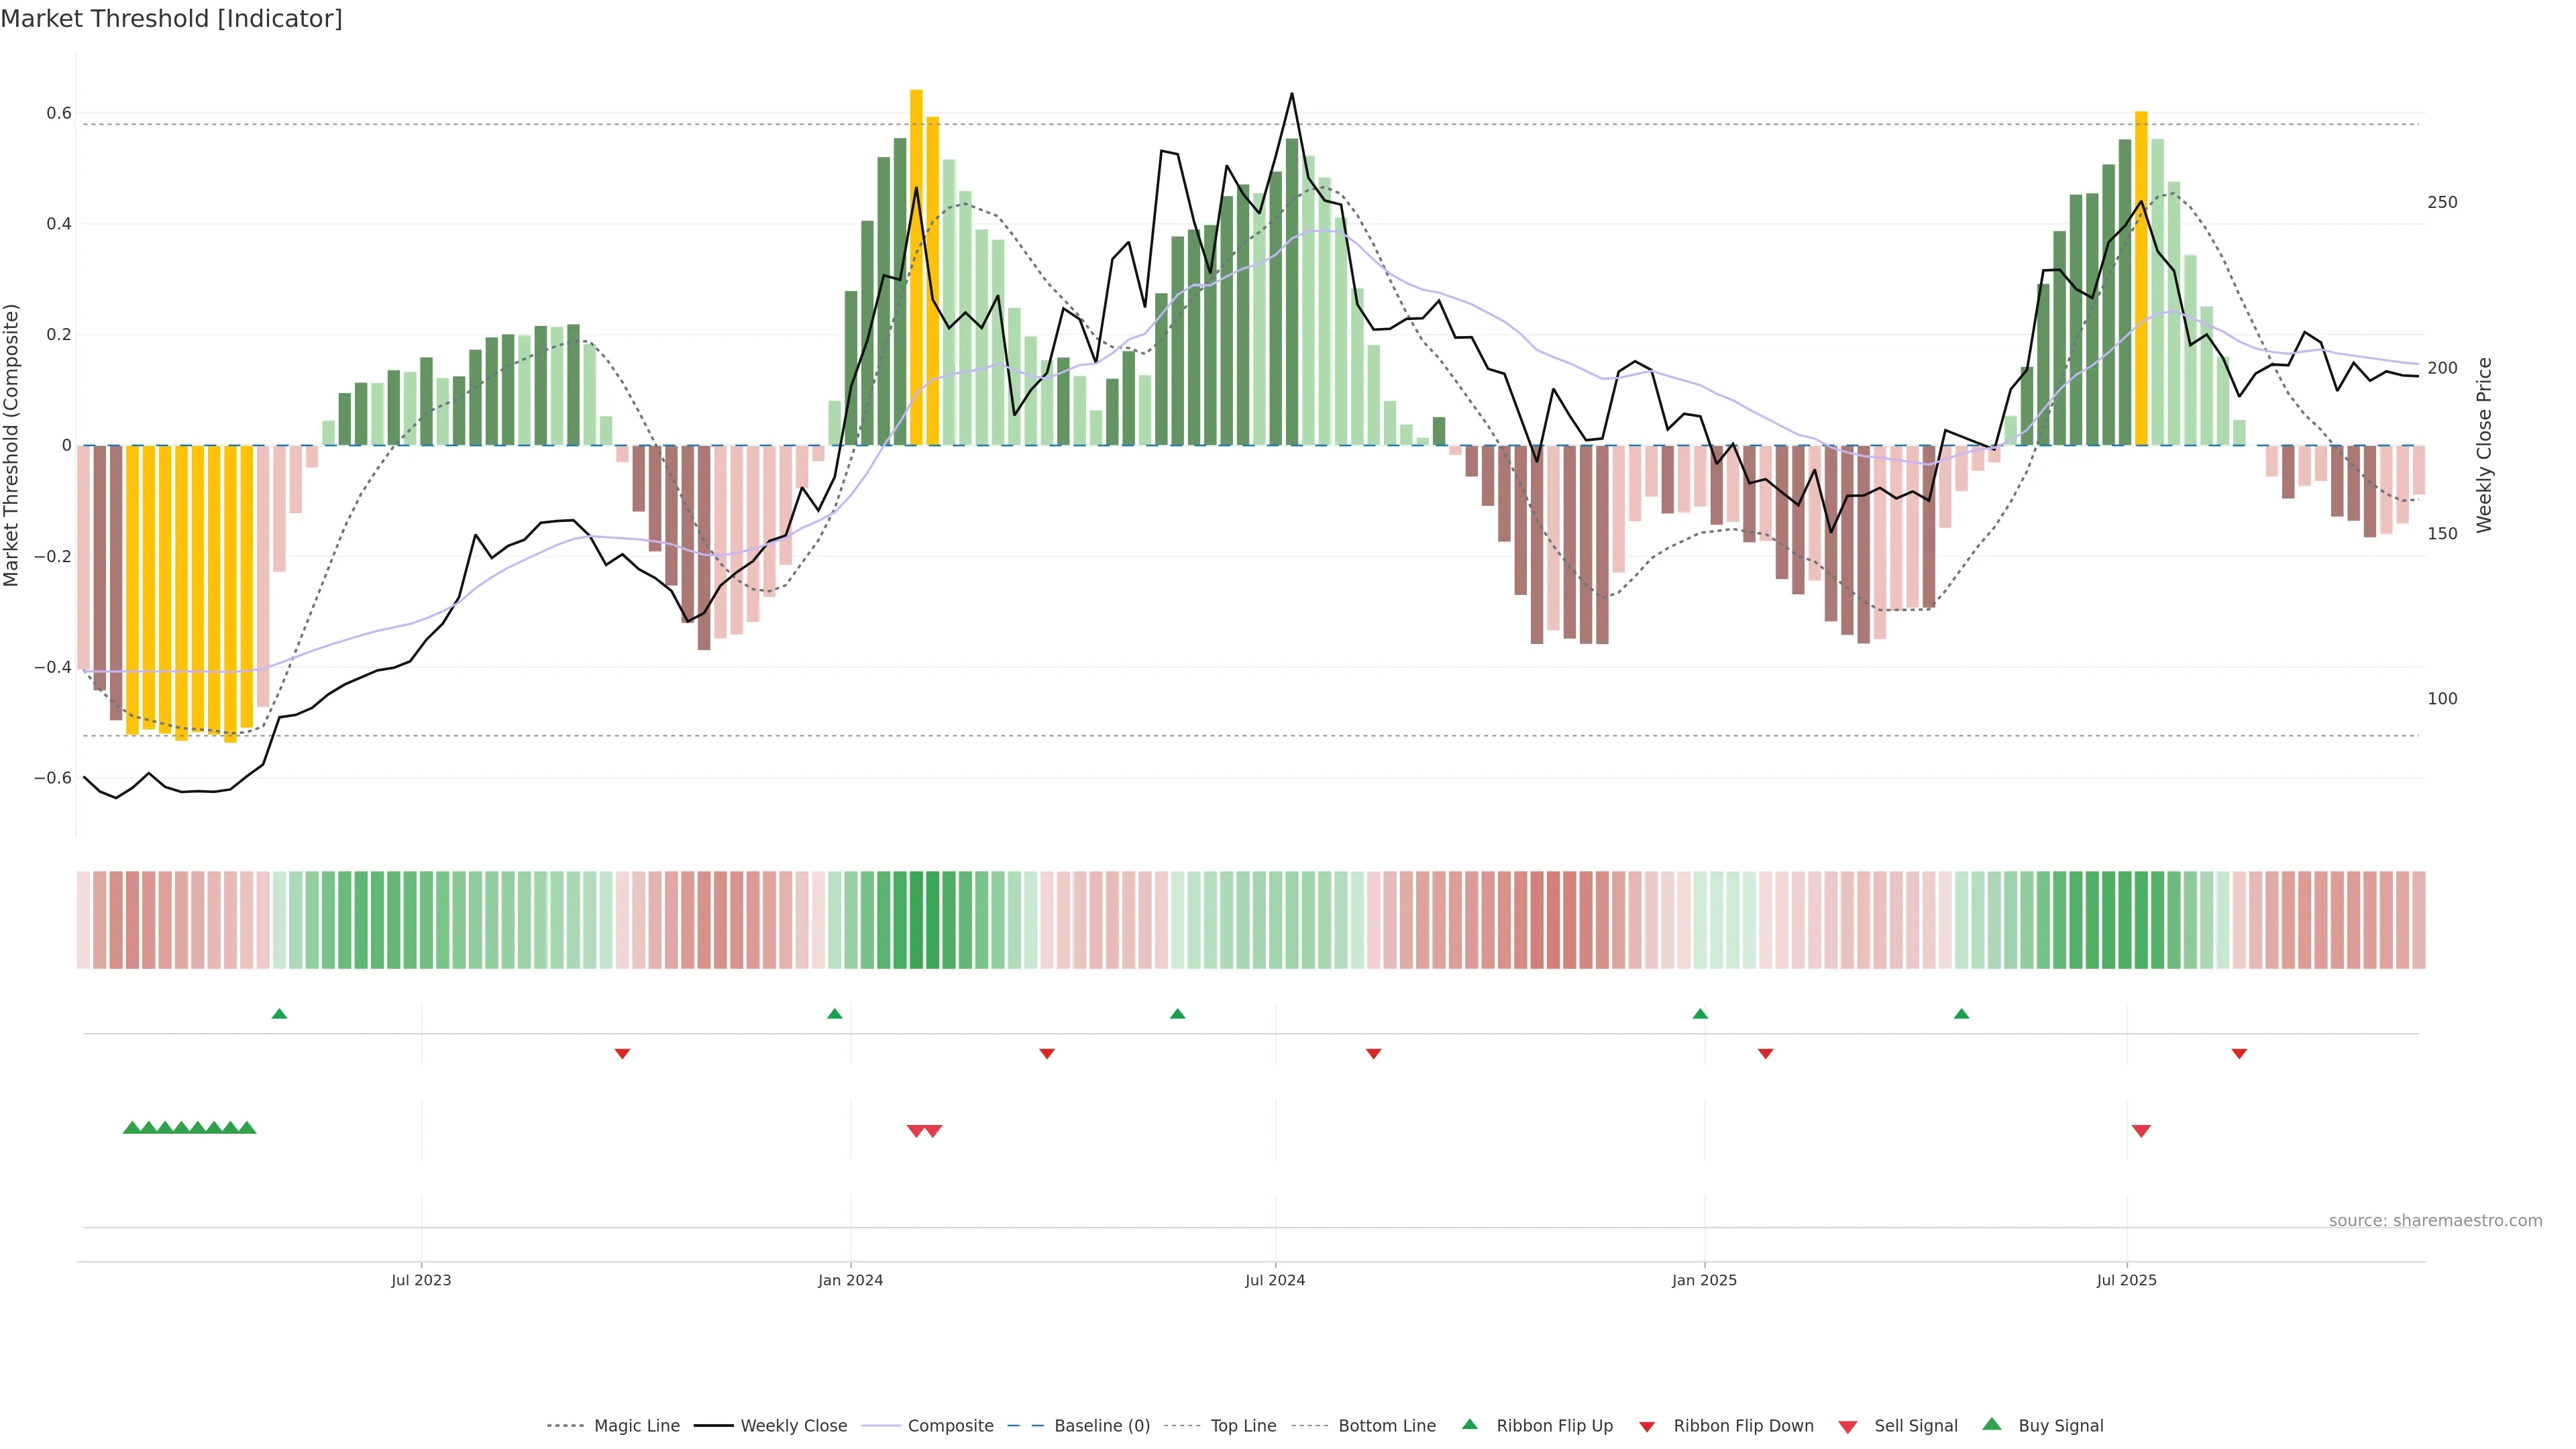Click the Jan 2024 x-axis label
2576x1449 pixels.
850,1280
